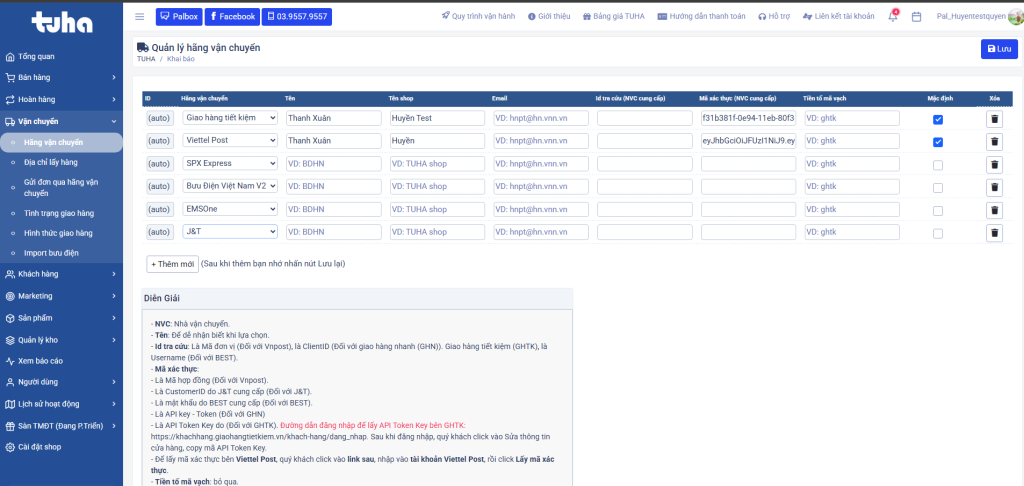The width and height of the screenshot is (1024, 486).
Task: Delete the Giao hàng tiết kiệm row
Action: point(994,118)
